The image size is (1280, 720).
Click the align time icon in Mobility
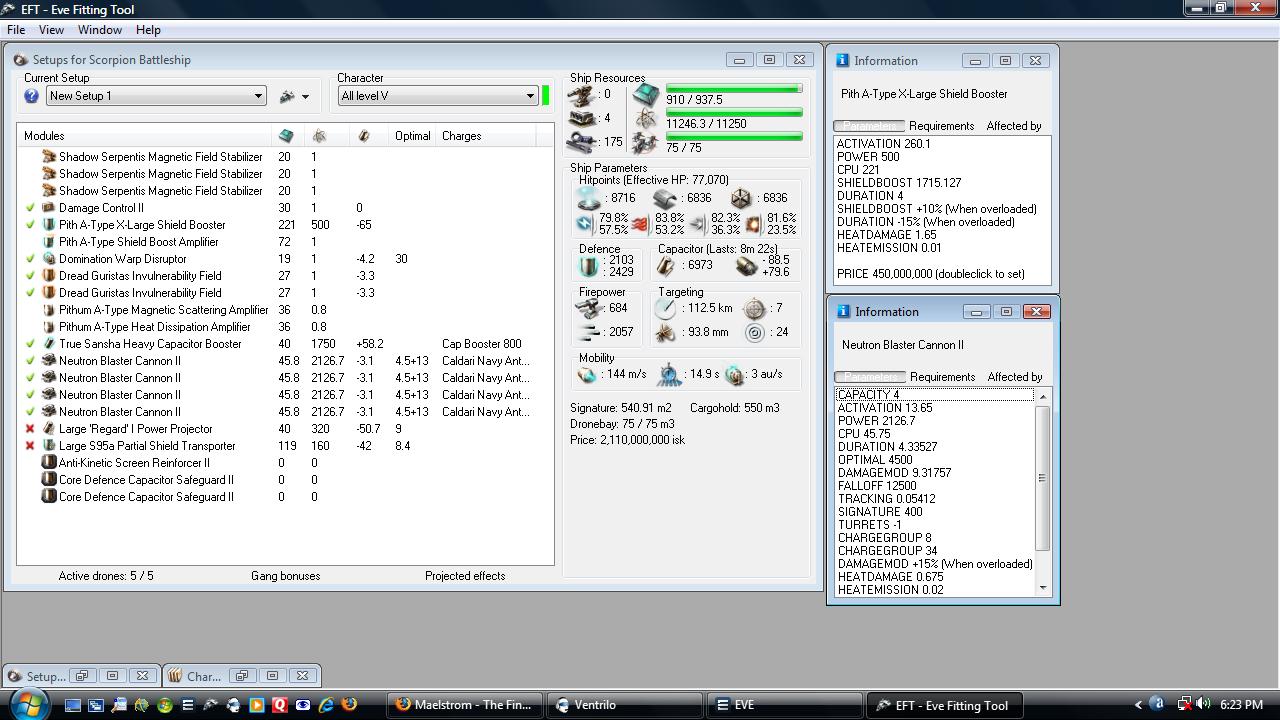pyautogui.click(x=669, y=375)
